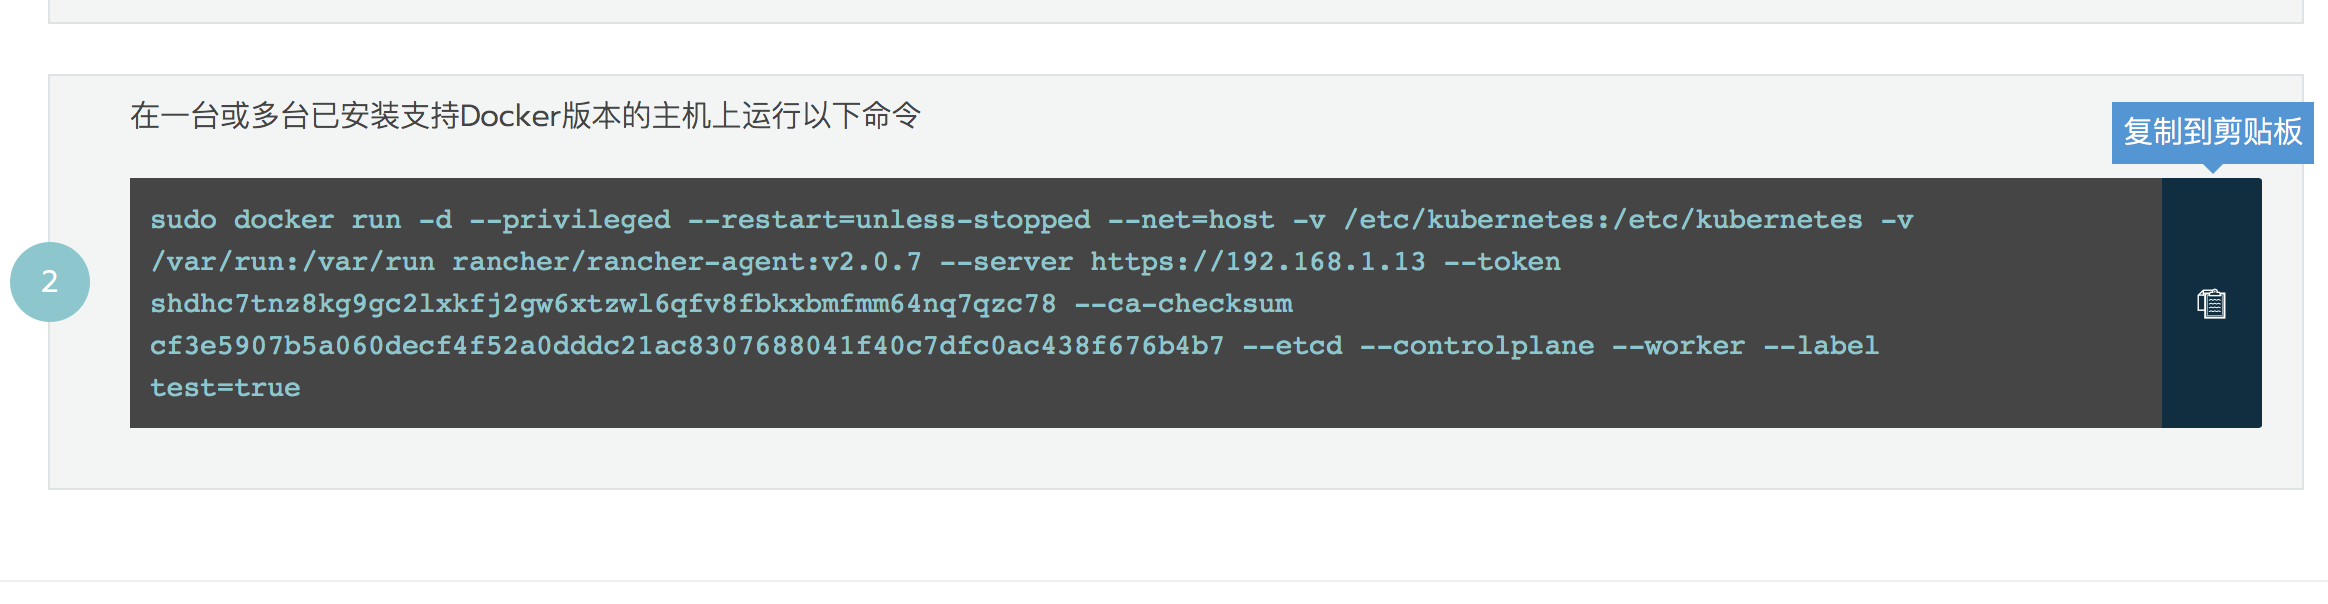Click the --worker role flag
Image resolution: width=2328 pixels, height=604 pixels.
(x=1678, y=346)
